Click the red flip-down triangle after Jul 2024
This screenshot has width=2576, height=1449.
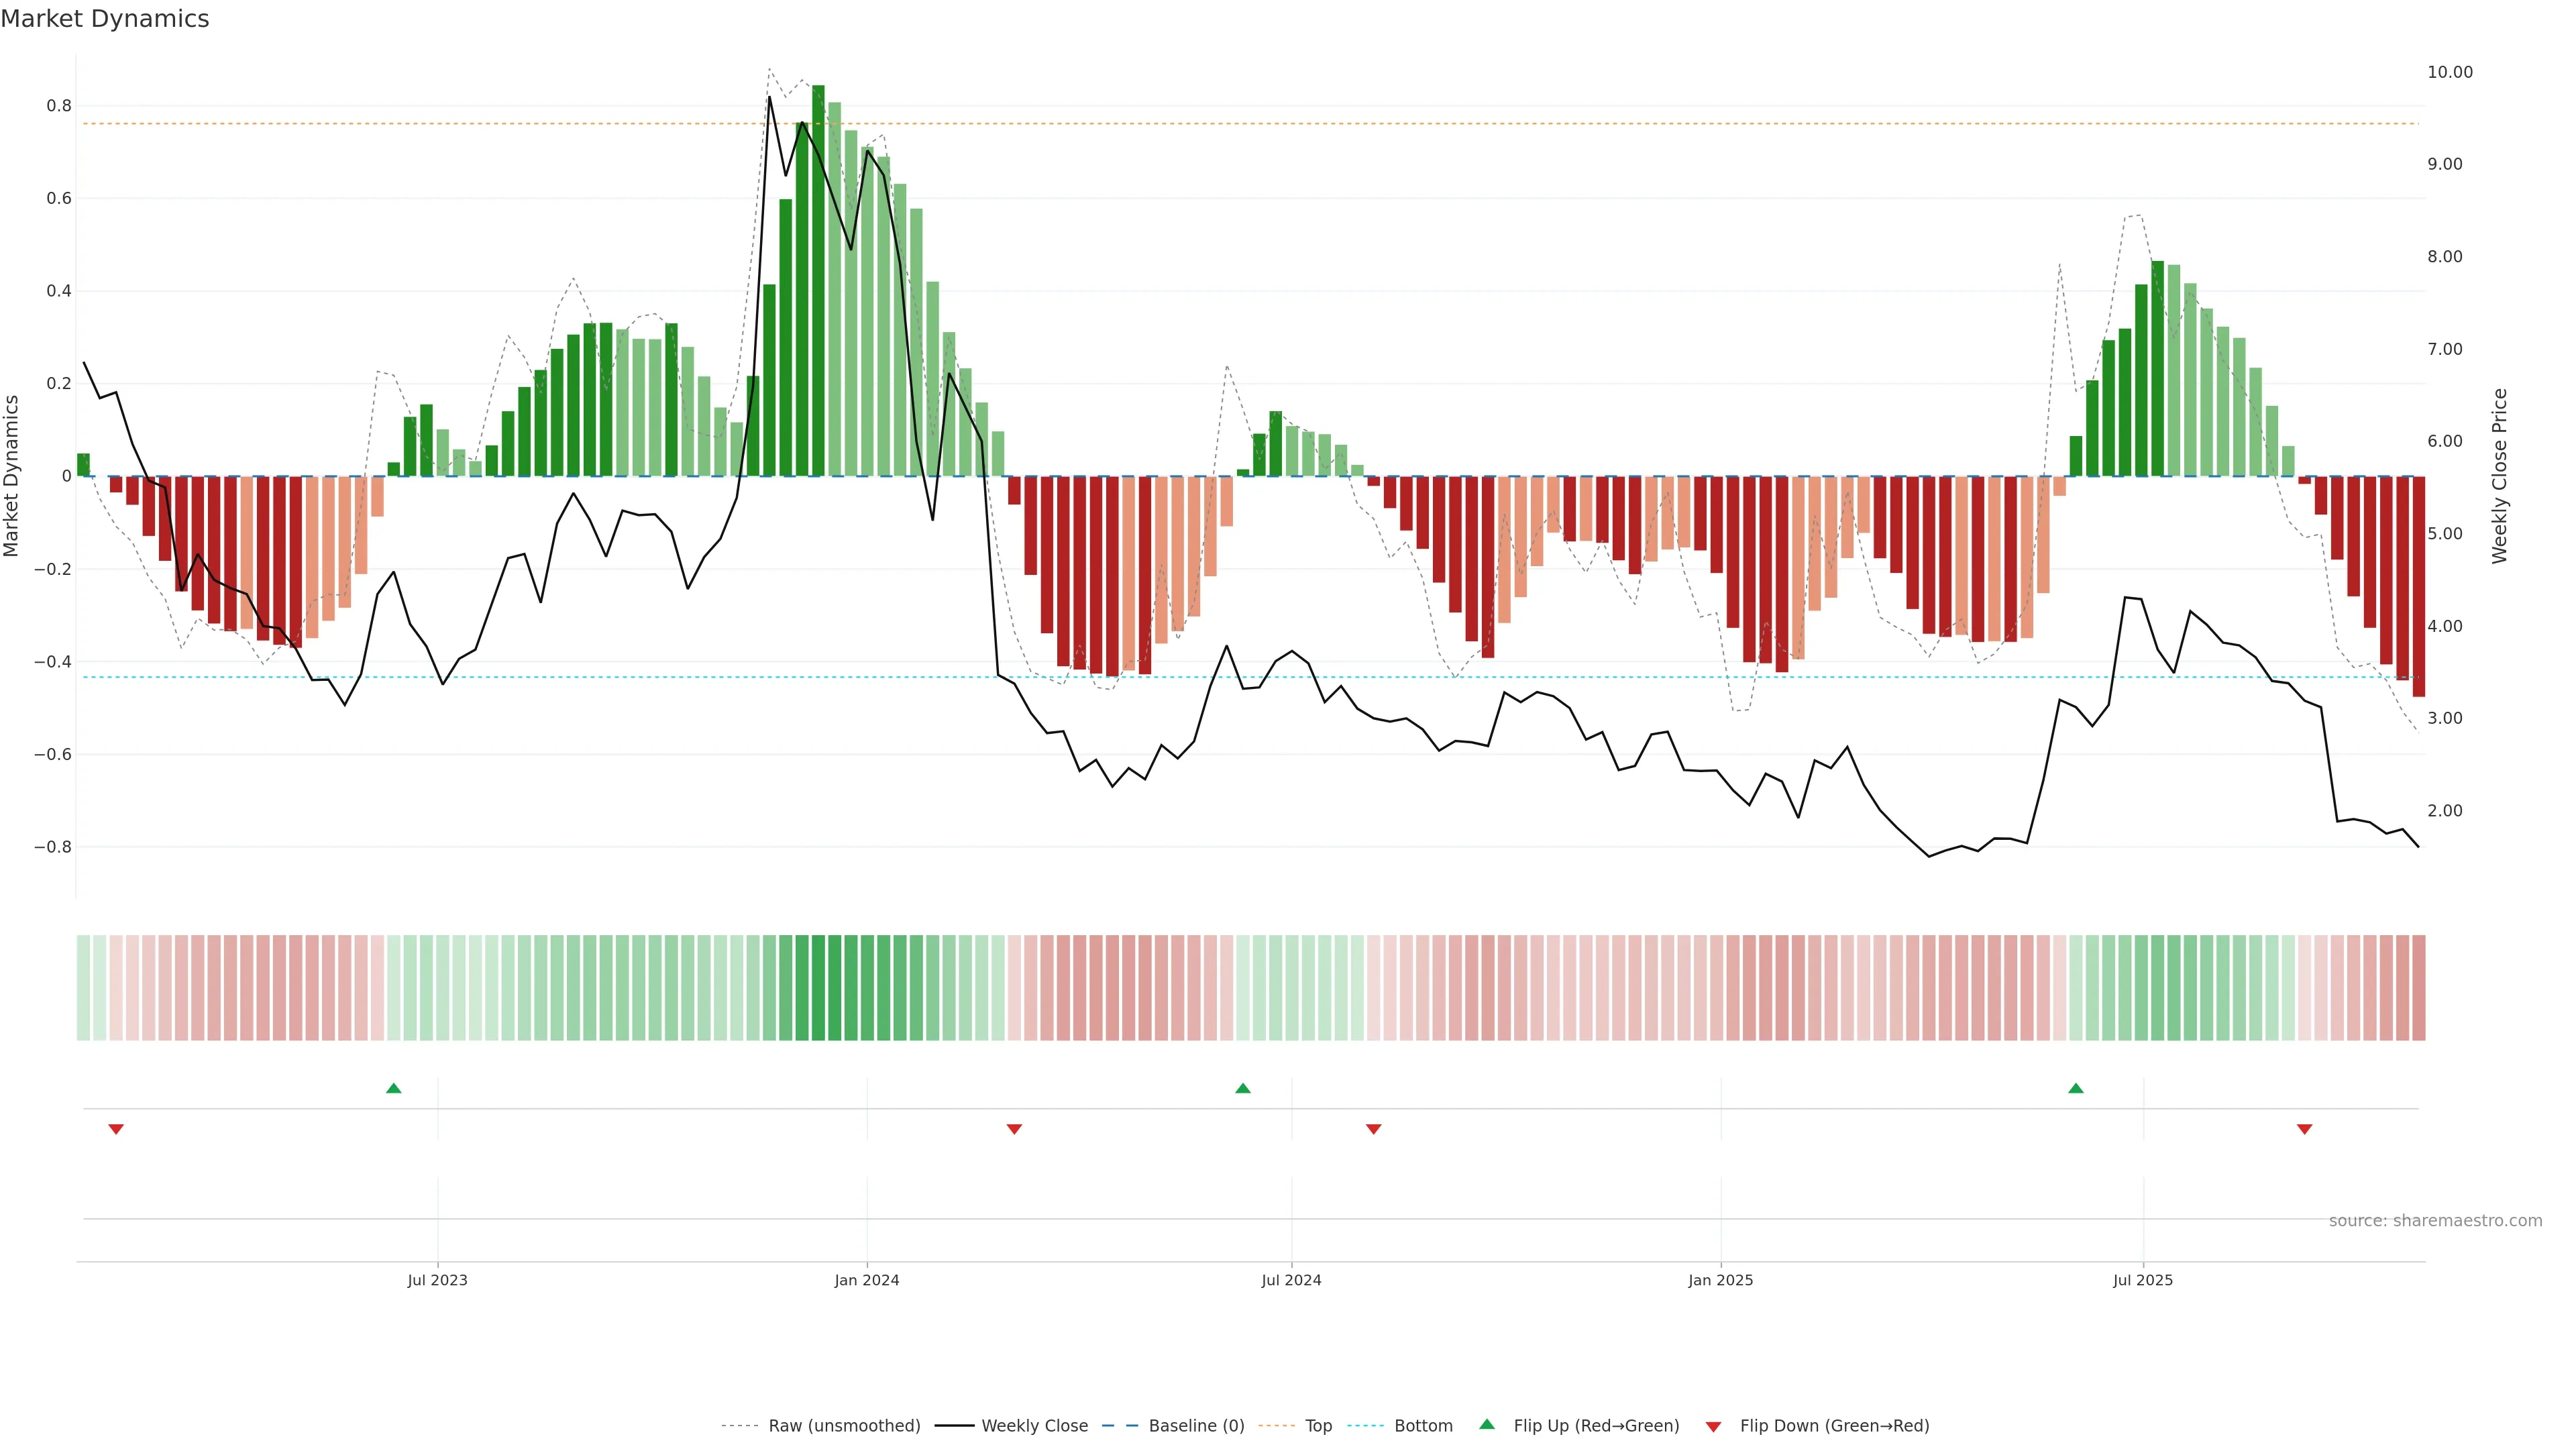tap(1374, 1129)
